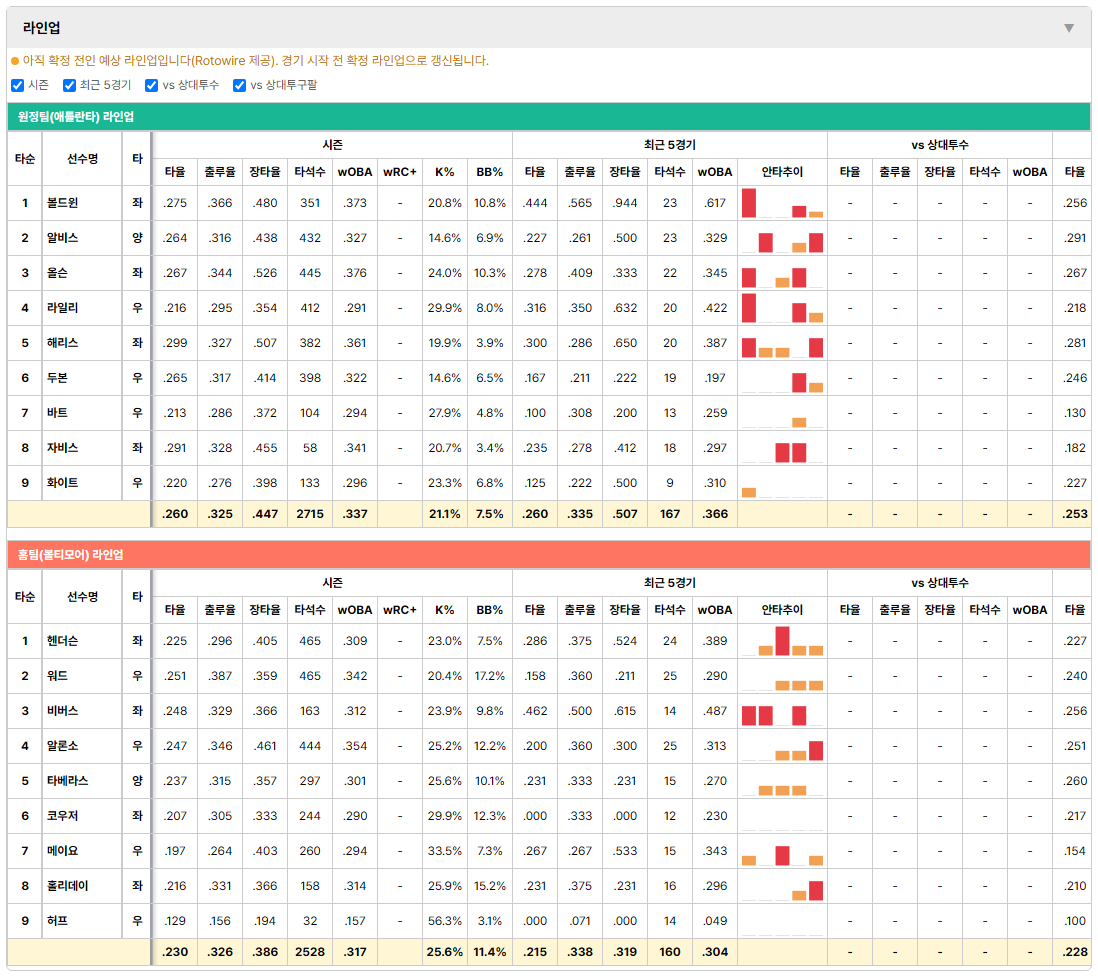Viewport: 1098px width, 977px height.
Task: Click 자비스's red hit-trend bars
Action: [x=791, y=452]
